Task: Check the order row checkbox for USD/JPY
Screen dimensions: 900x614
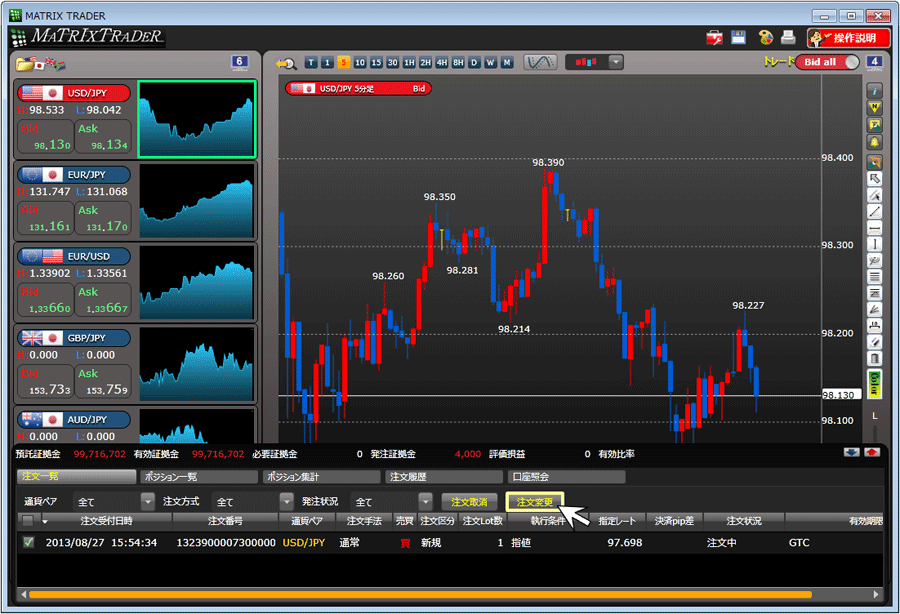Action: tap(28, 542)
